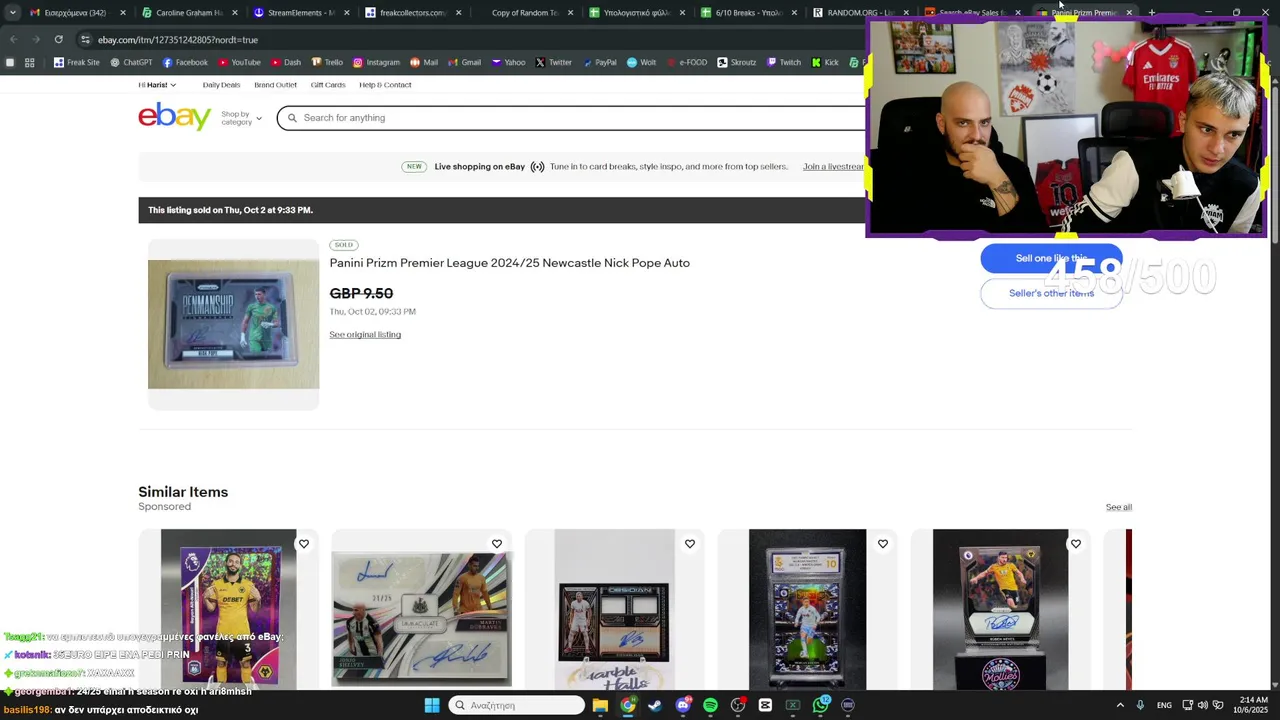Open the Facebook bookmark
Screen dimensions: 1280x720
point(184,62)
